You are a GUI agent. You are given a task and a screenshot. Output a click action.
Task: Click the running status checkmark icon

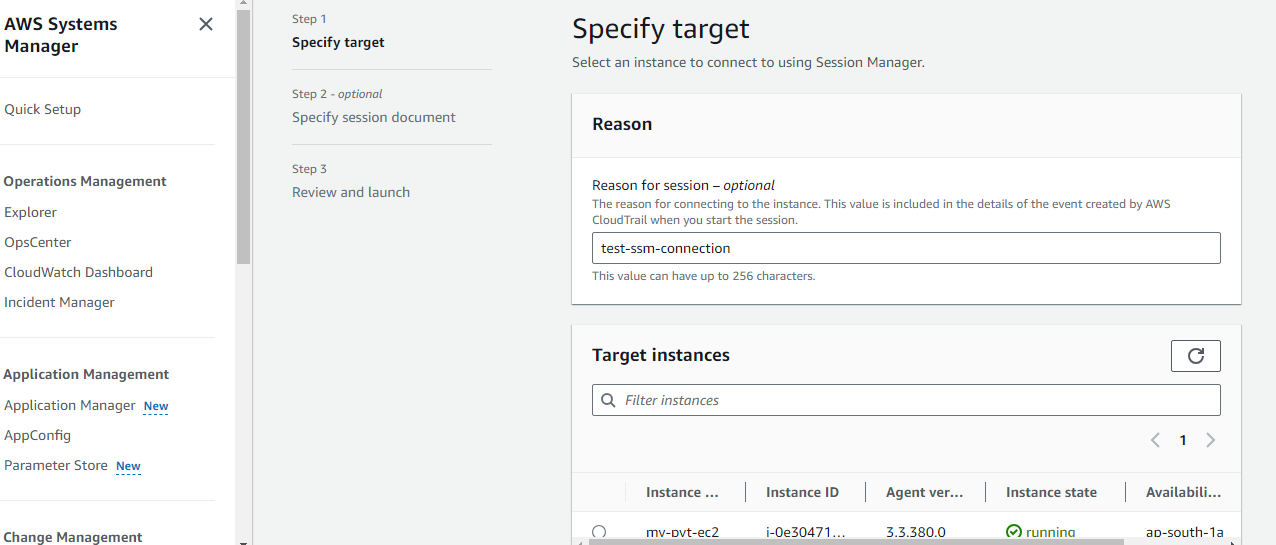[x=1014, y=532]
